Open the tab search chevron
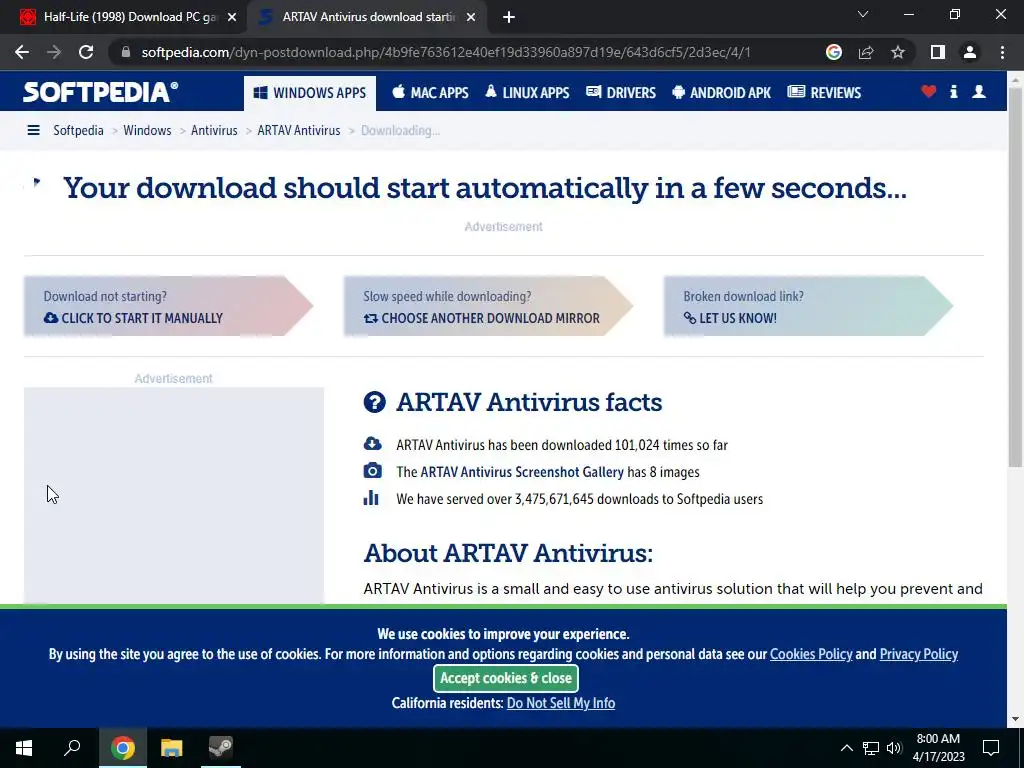Screen dimensions: 1024x768 pos(863,14)
